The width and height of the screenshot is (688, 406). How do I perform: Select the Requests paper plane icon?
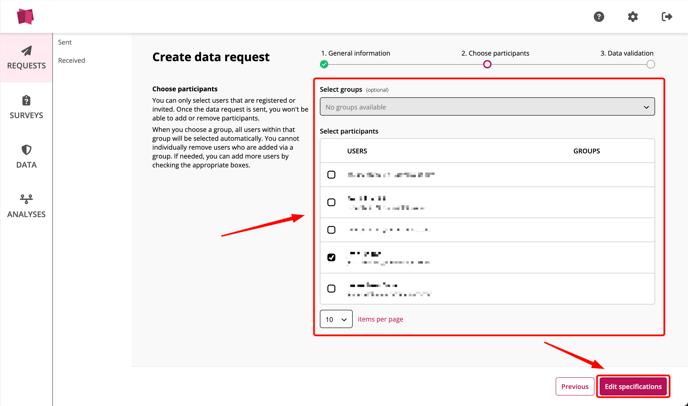26,51
